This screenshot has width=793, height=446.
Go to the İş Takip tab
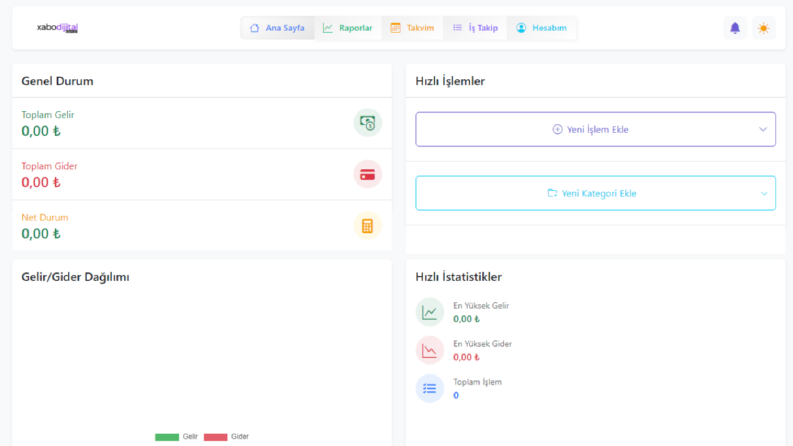(475, 28)
